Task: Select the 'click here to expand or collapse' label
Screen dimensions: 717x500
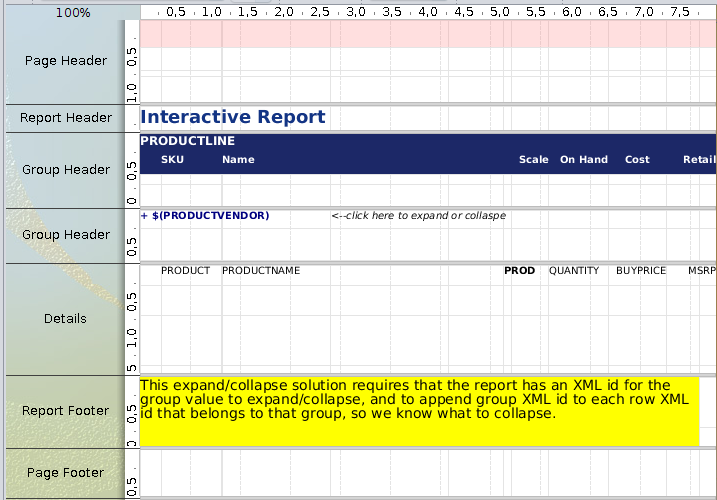Action: pos(419,215)
